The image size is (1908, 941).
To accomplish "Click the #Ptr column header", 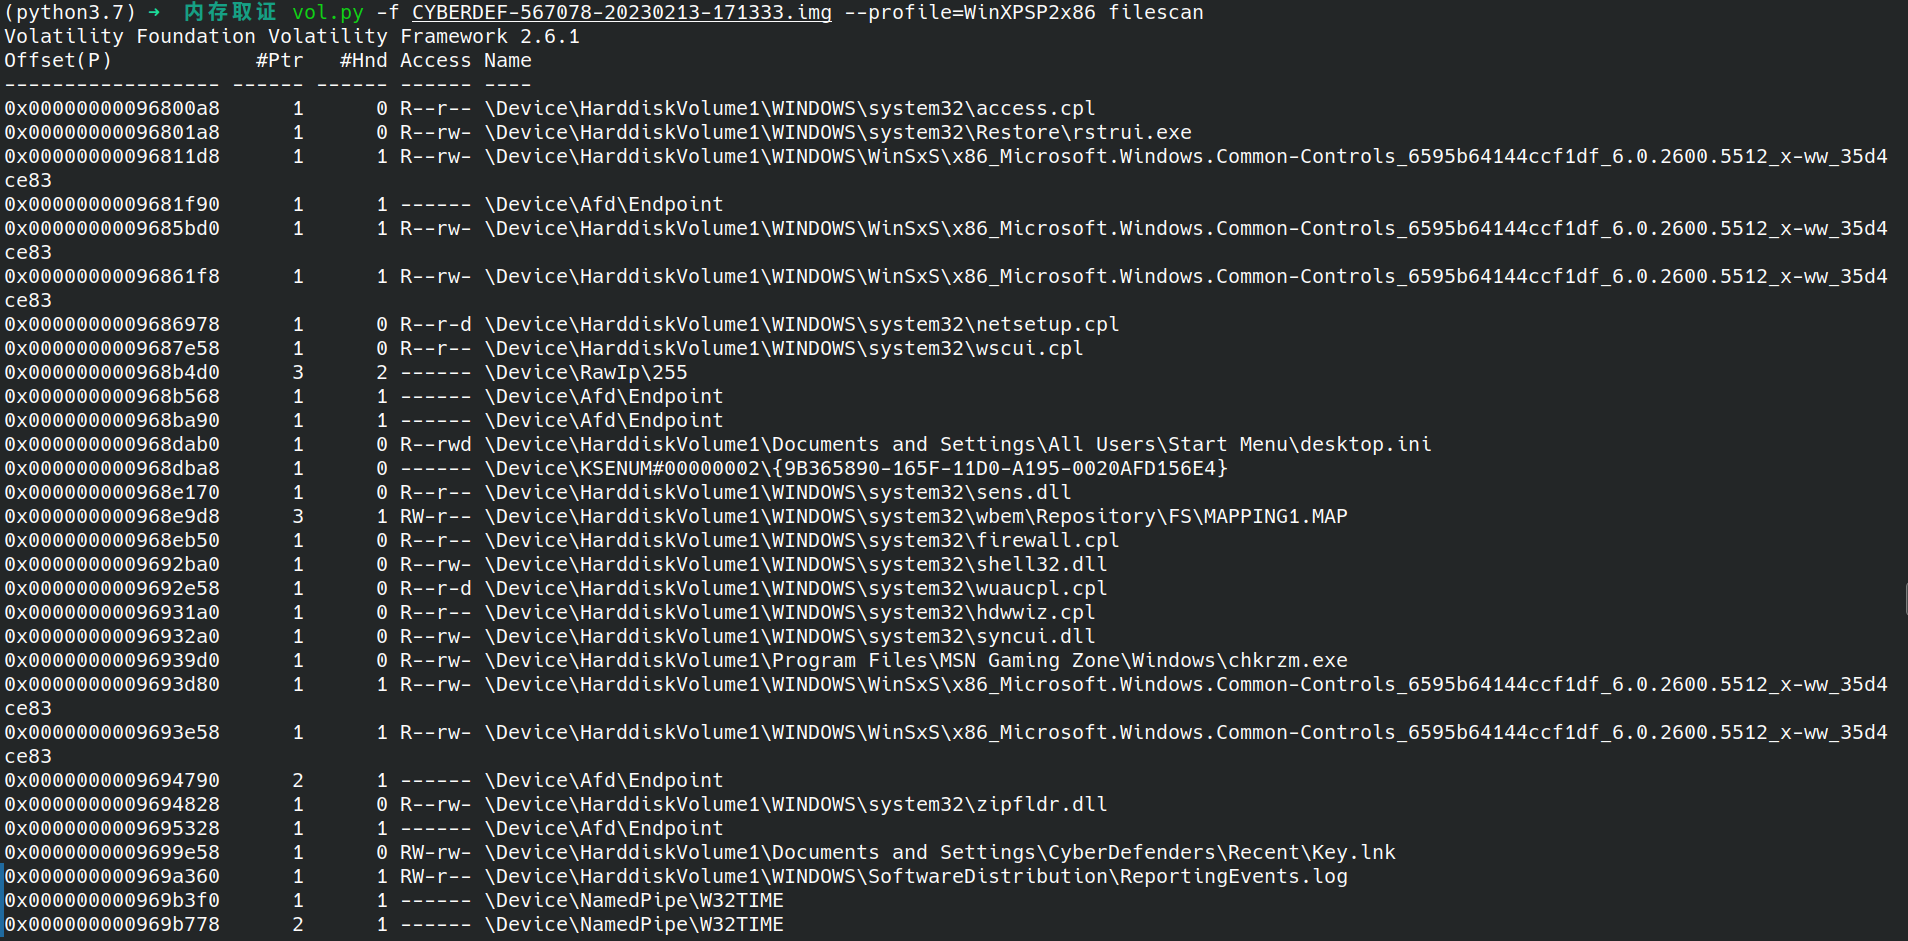I will pyautogui.click(x=279, y=61).
